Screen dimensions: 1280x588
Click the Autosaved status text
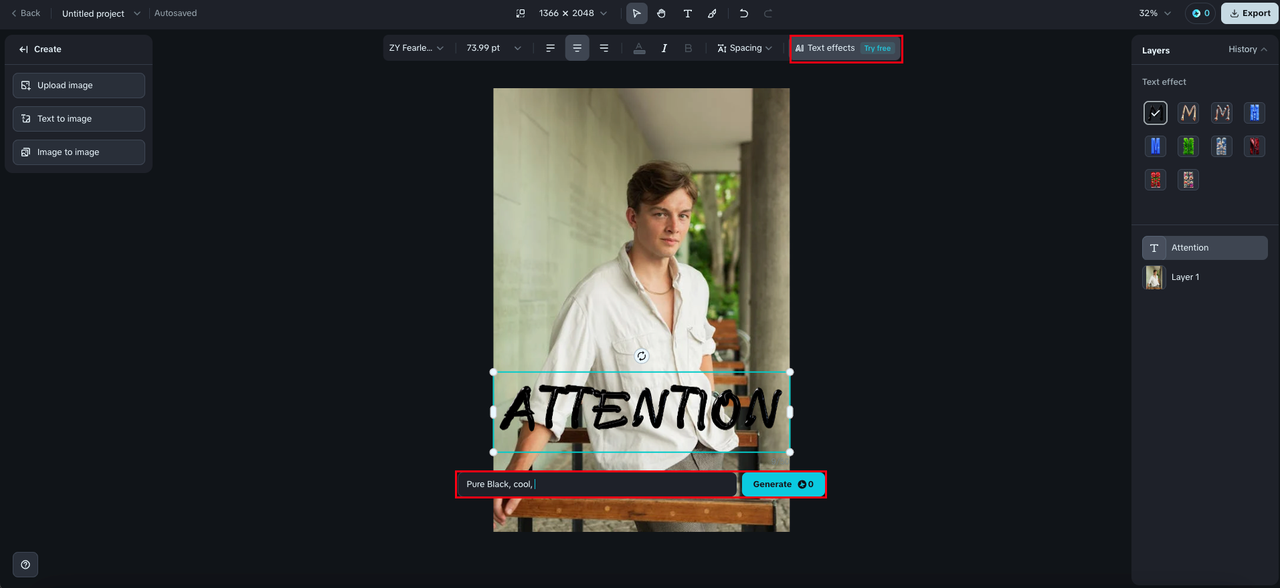coord(175,13)
